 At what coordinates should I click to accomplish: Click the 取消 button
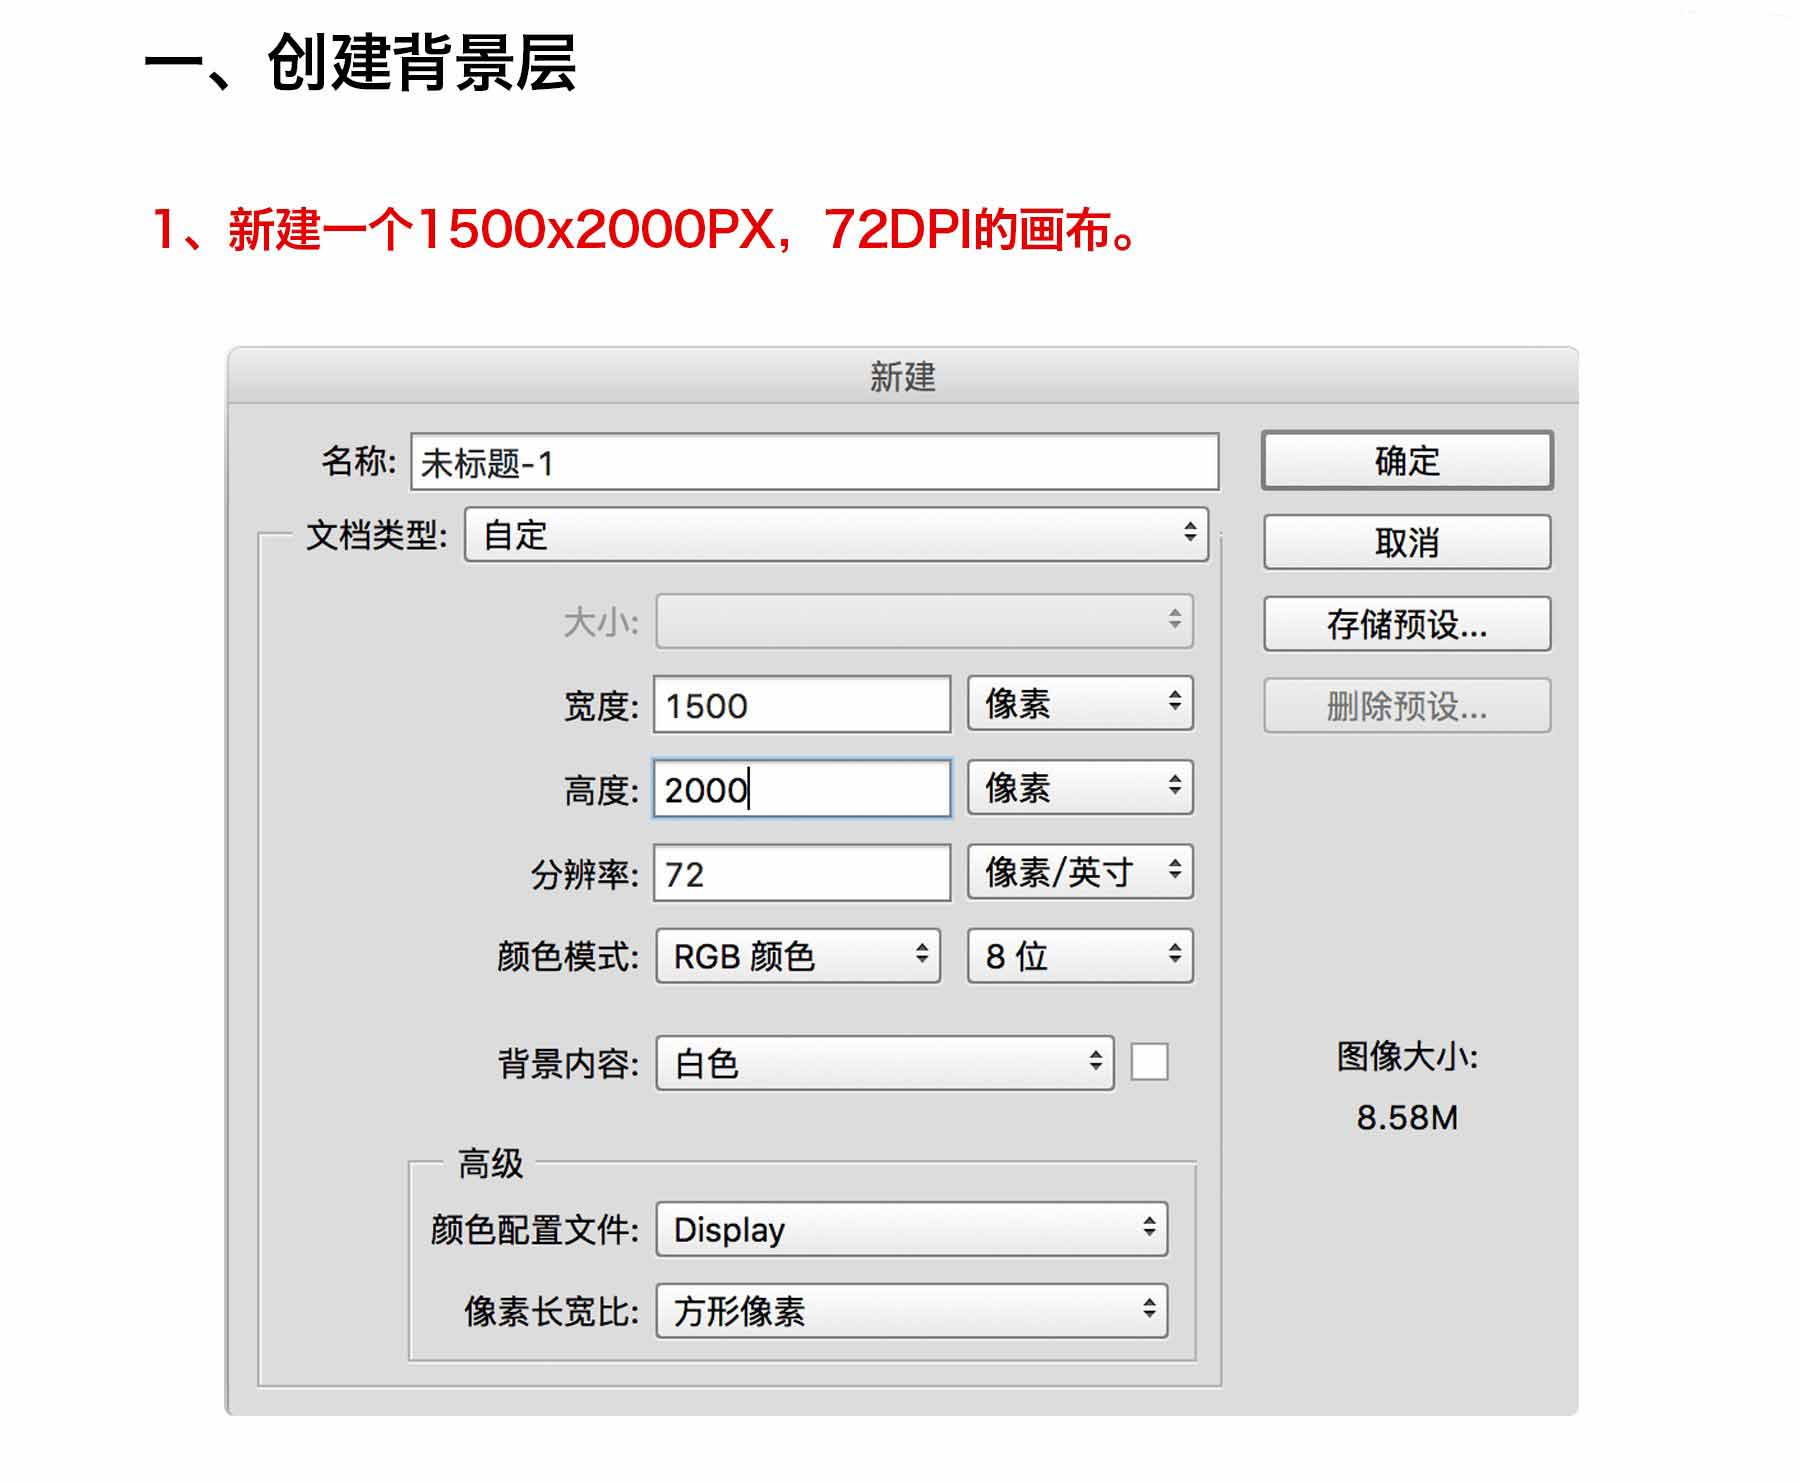(x=1407, y=542)
